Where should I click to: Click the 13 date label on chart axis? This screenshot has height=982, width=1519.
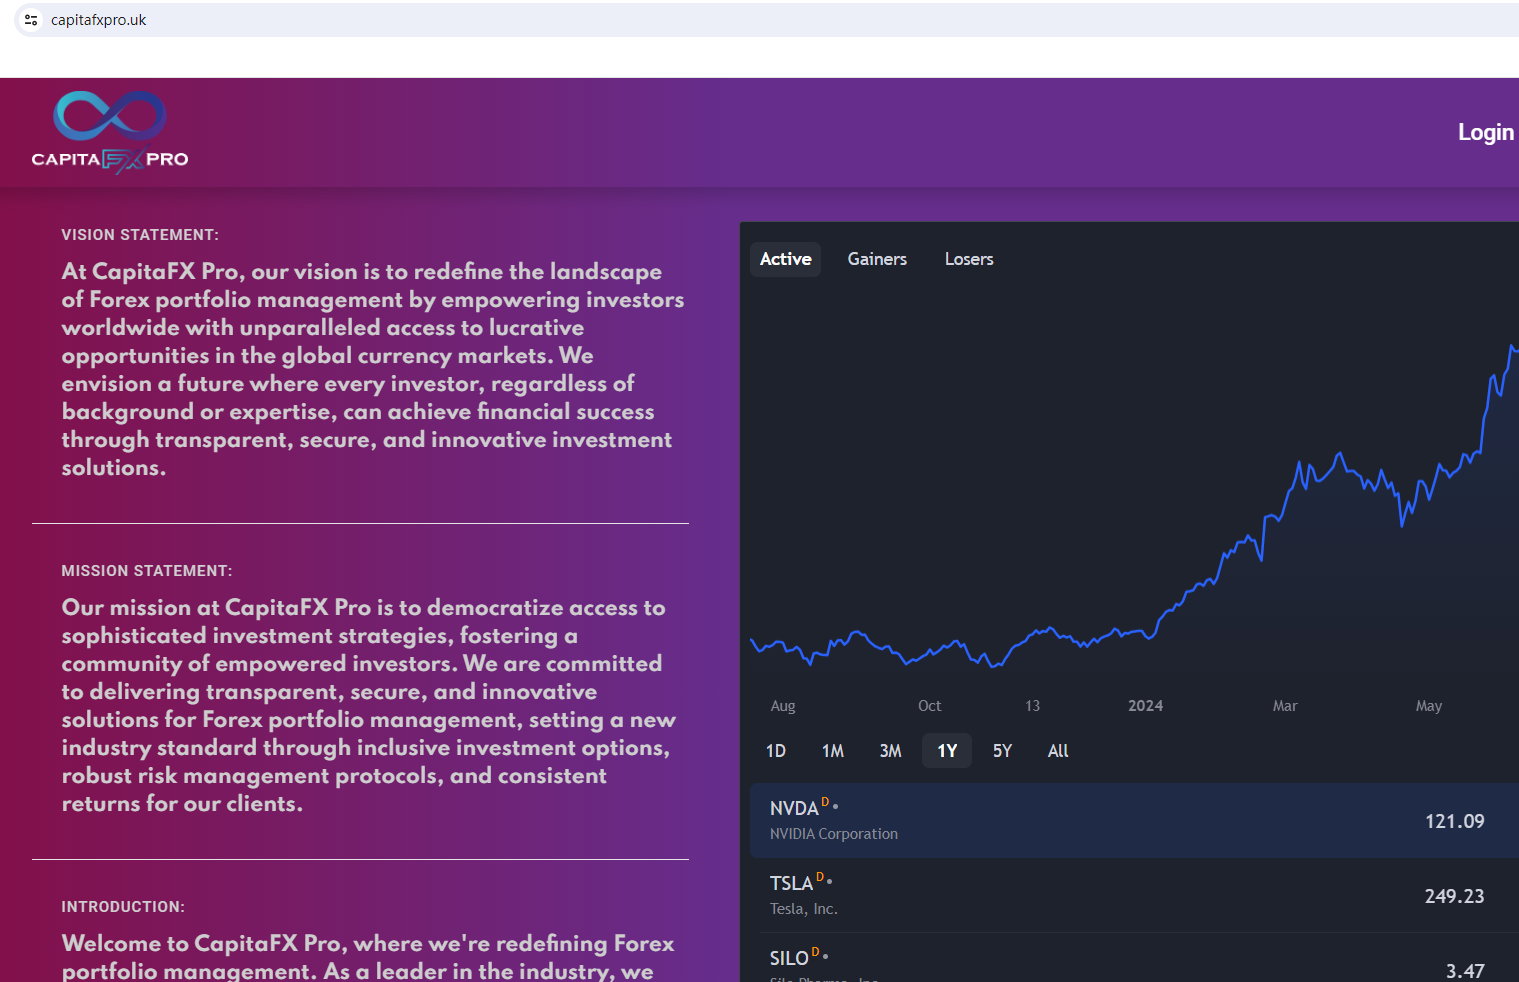(1032, 706)
